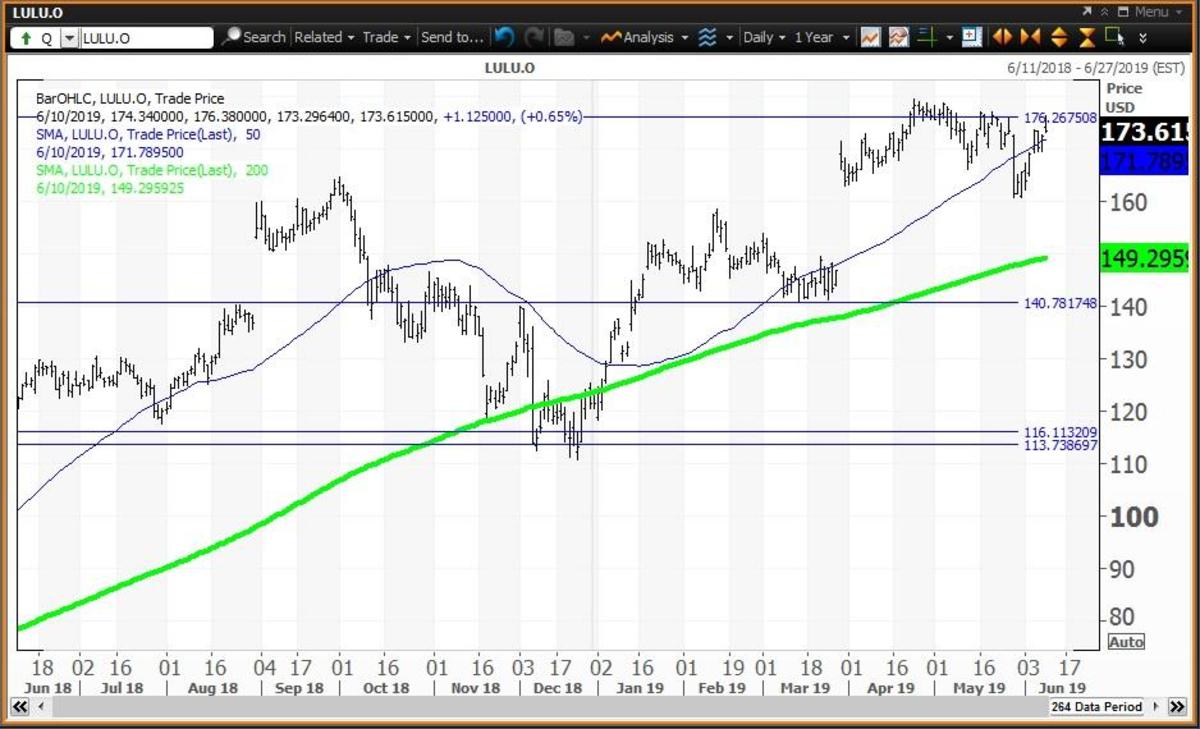Click the Search magnifier button
Viewport: 1200px width, 729px height.
253,37
